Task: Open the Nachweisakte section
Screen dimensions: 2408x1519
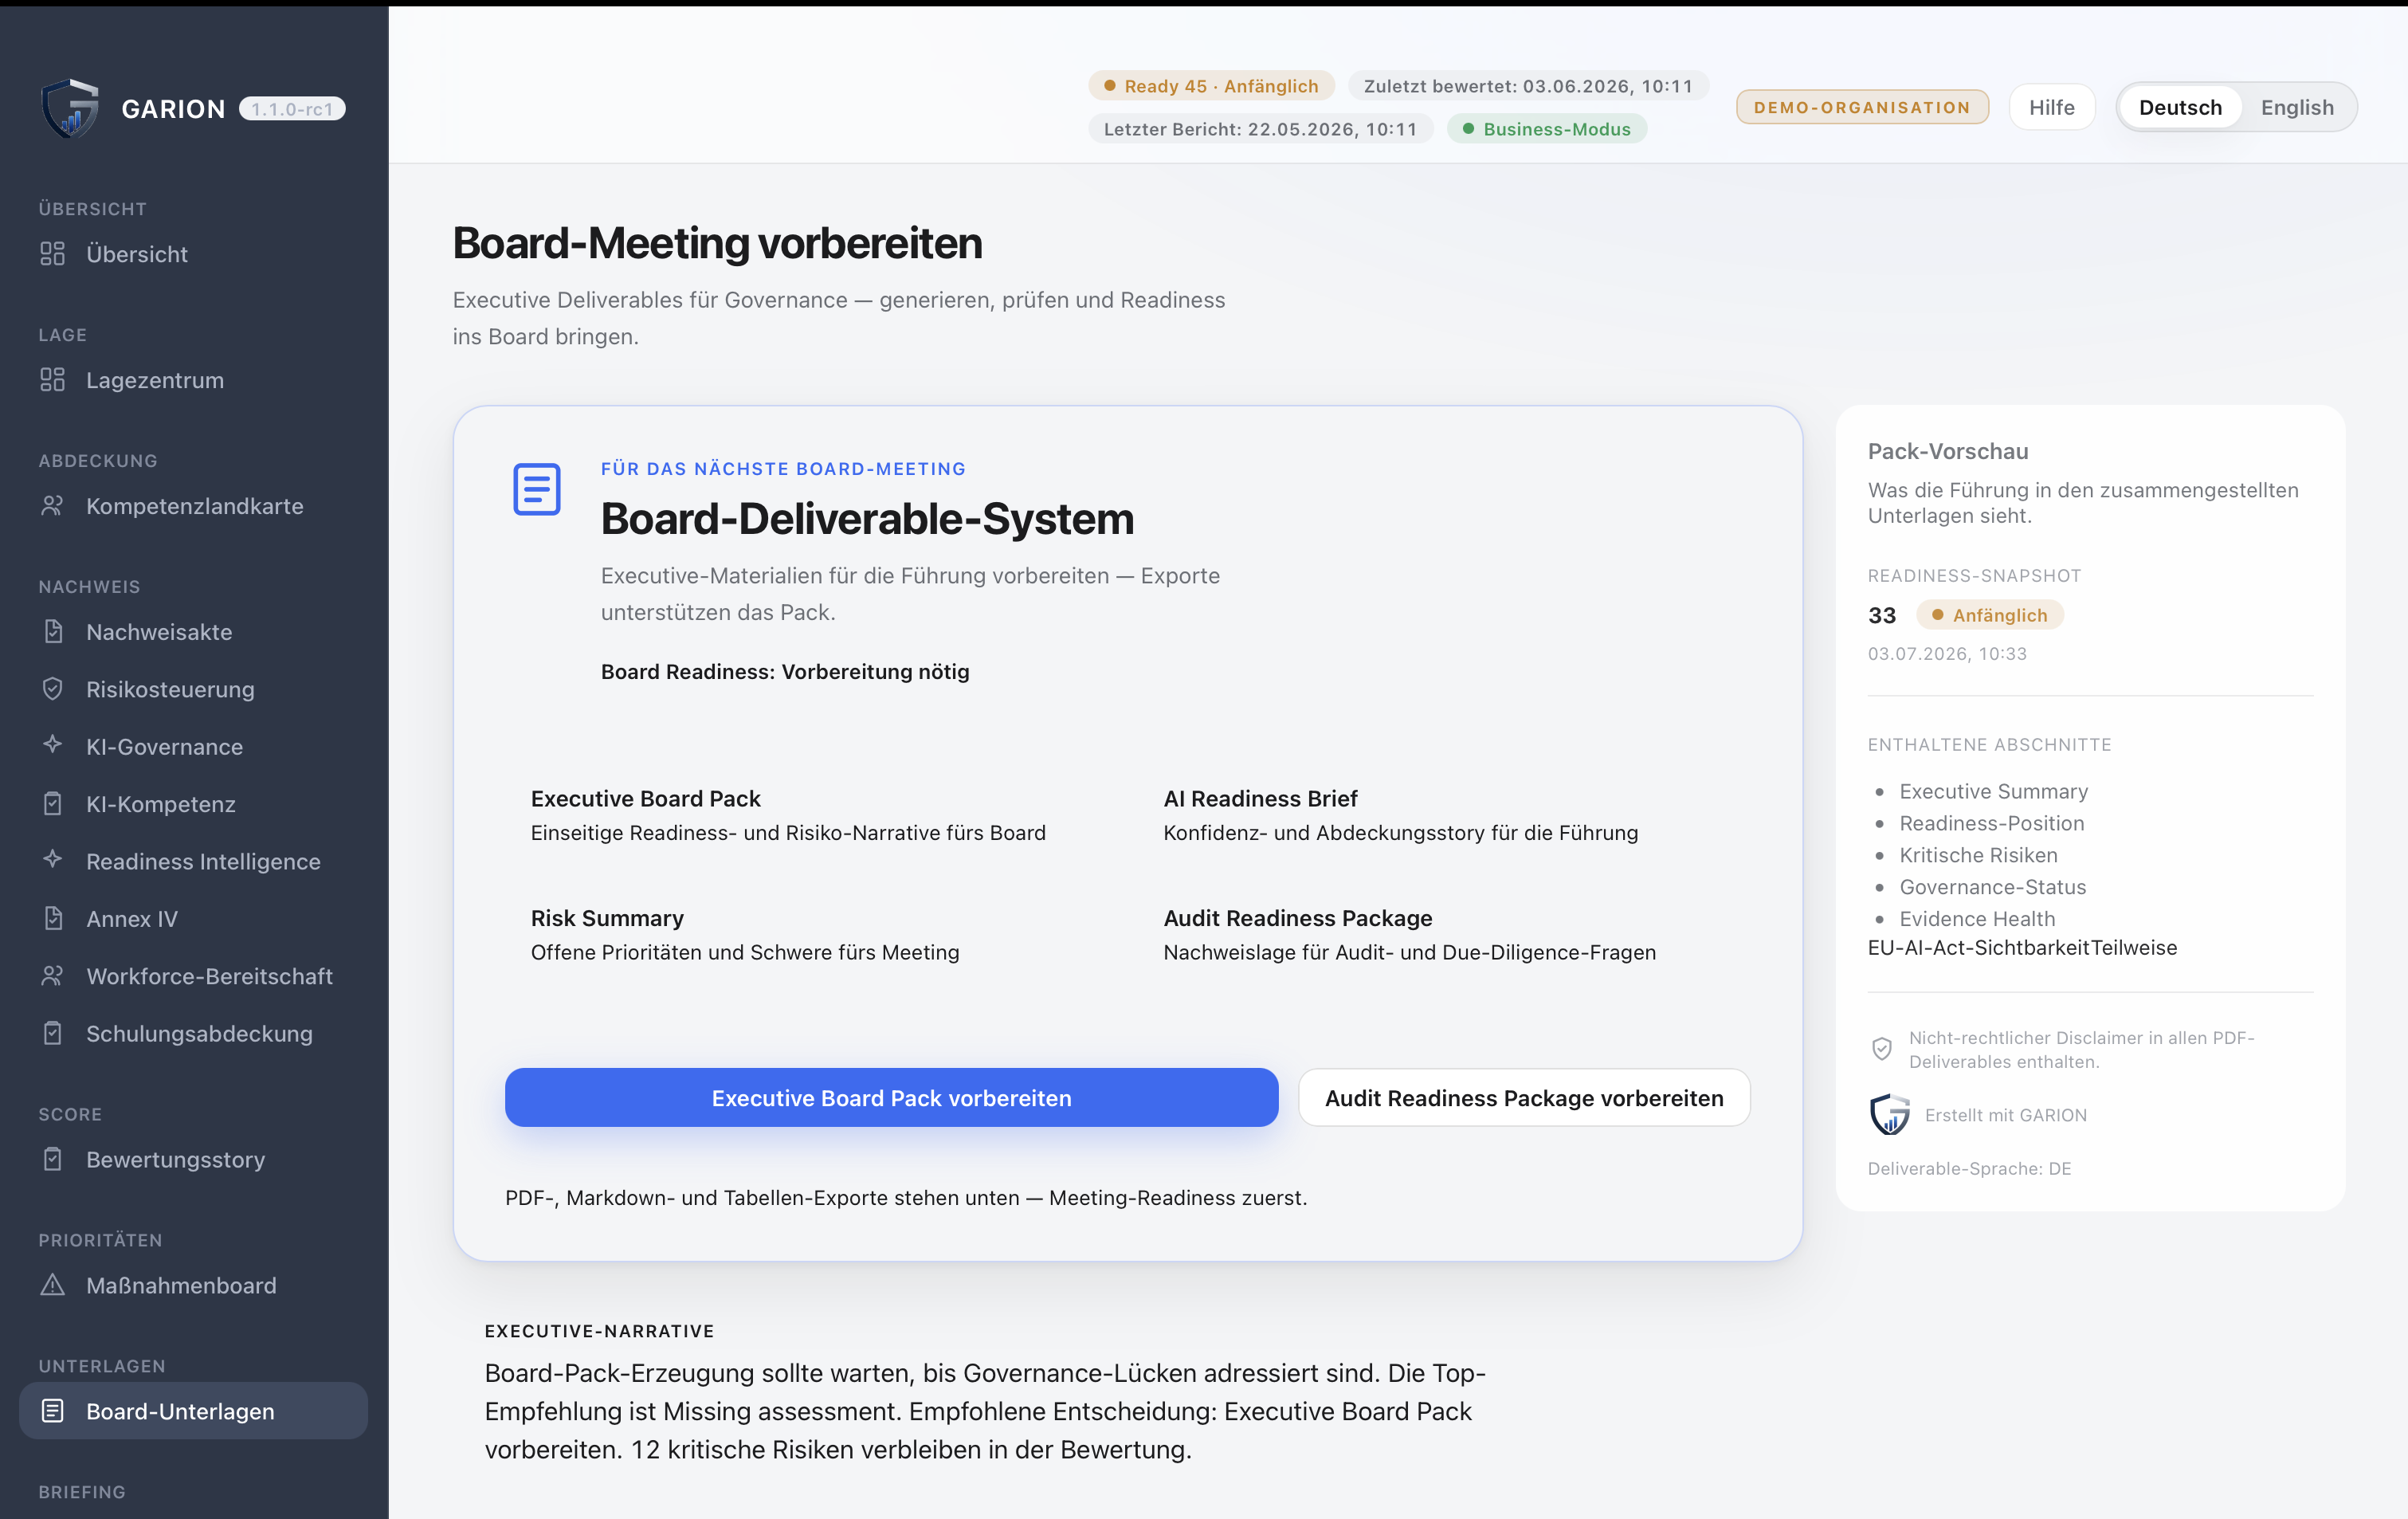Action: pos(193,632)
